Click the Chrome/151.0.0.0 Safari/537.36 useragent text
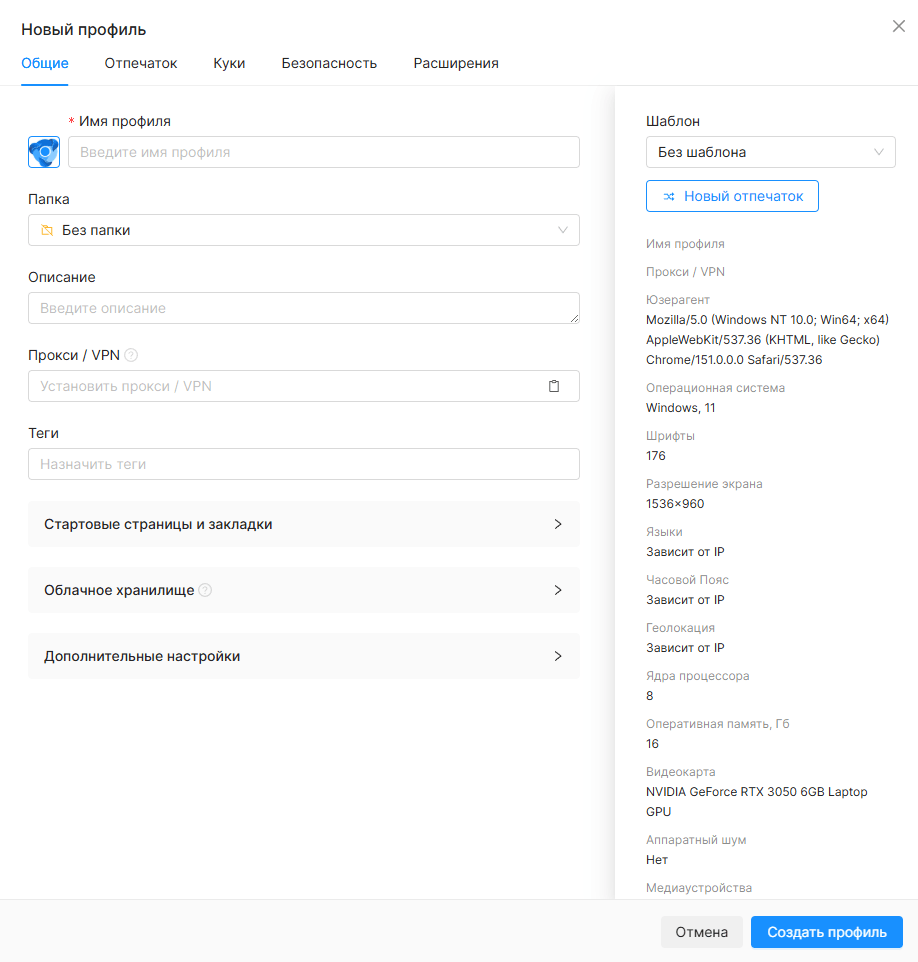 click(x=734, y=360)
